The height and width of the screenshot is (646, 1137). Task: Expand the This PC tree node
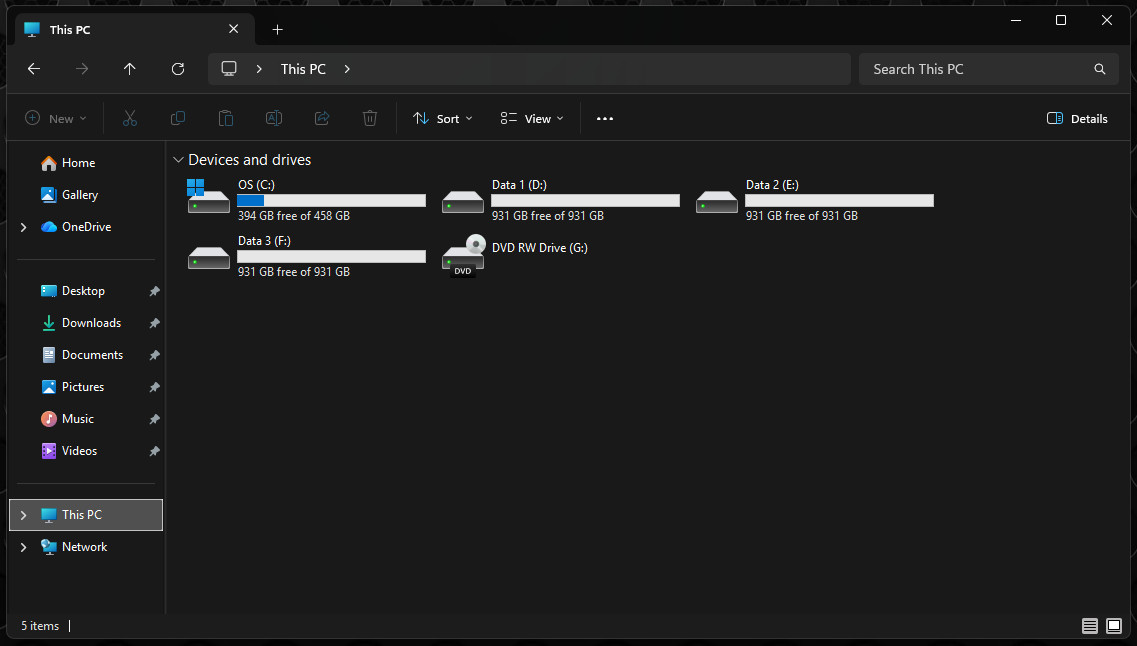point(23,515)
